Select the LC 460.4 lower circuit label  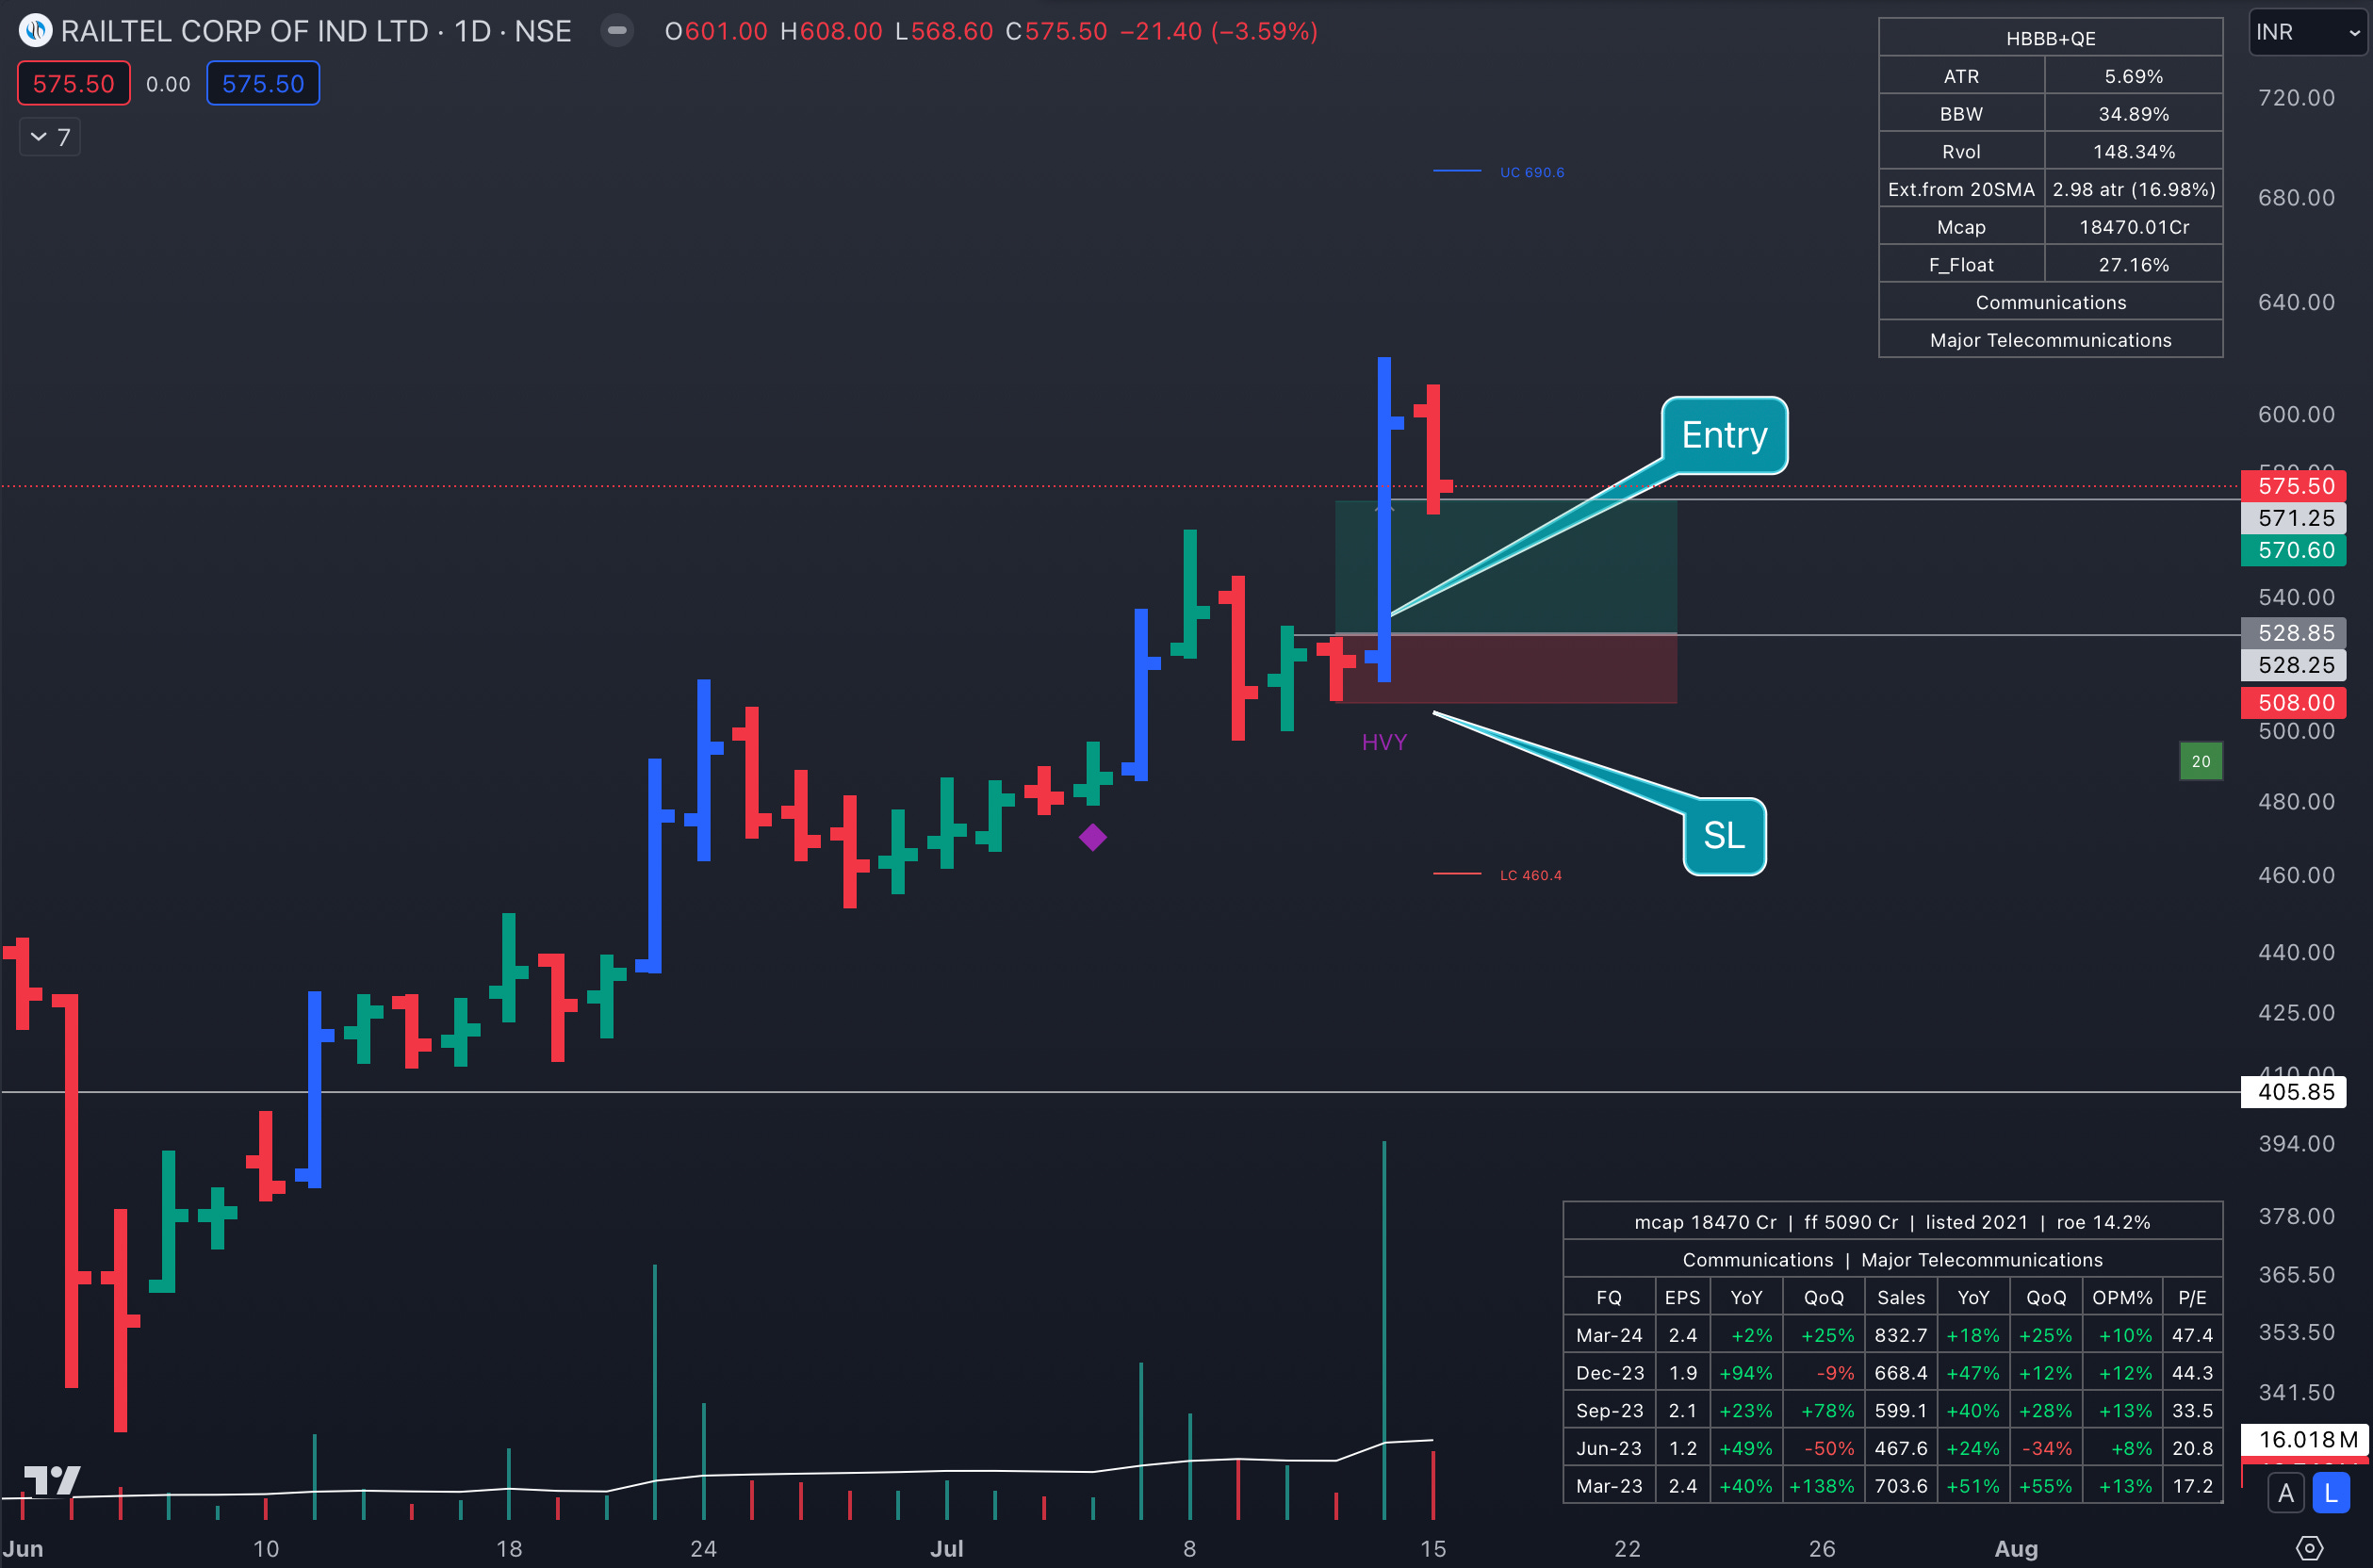coord(1530,875)
